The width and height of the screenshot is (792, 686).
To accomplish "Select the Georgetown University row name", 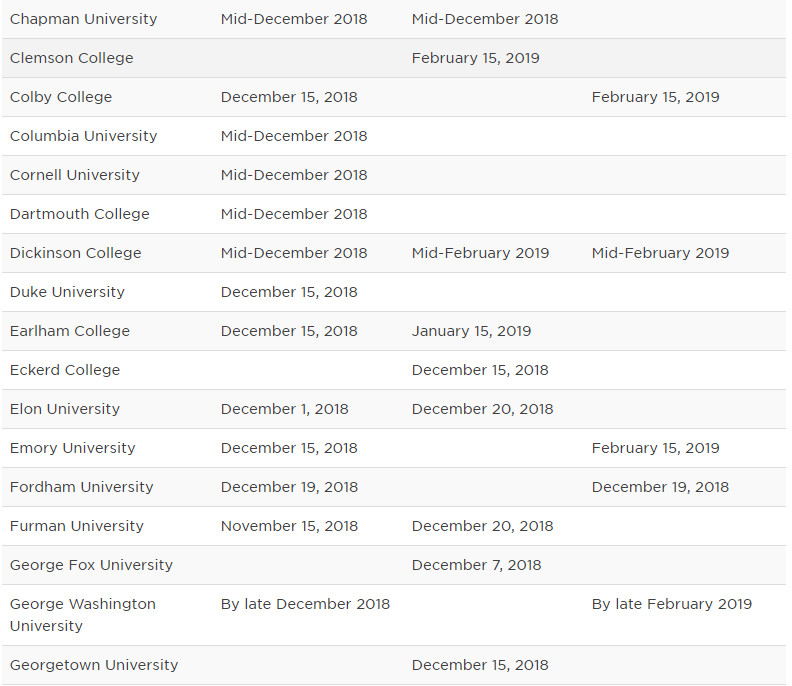I will point(94,665).
